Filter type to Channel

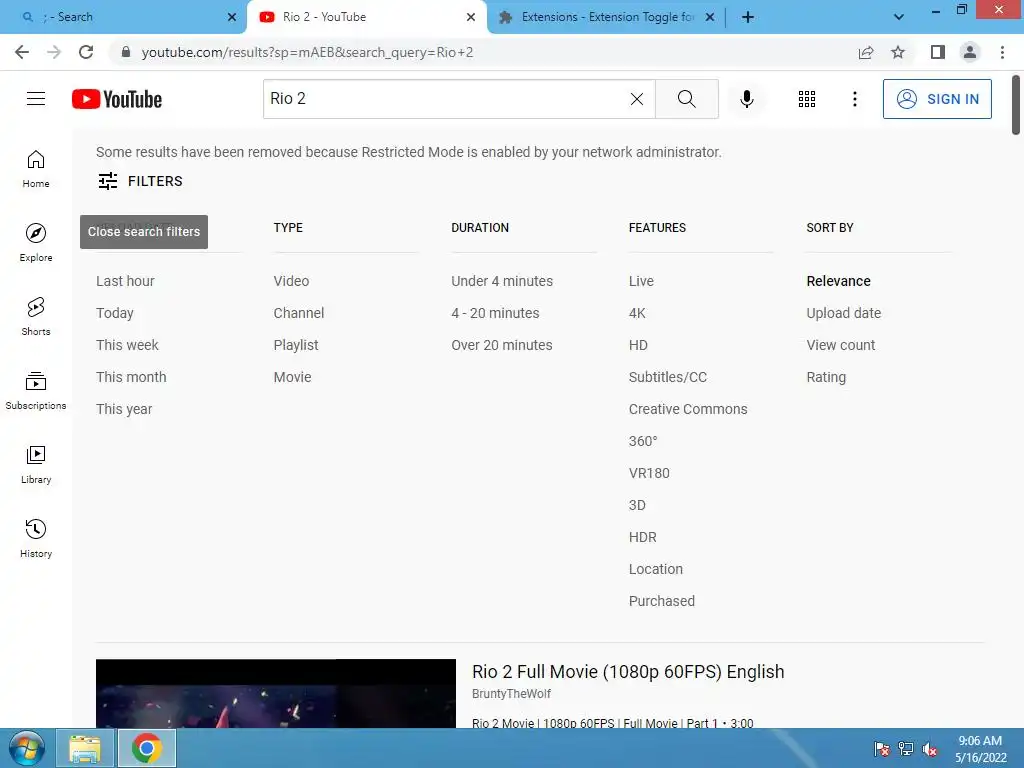[x=298, y=313]
